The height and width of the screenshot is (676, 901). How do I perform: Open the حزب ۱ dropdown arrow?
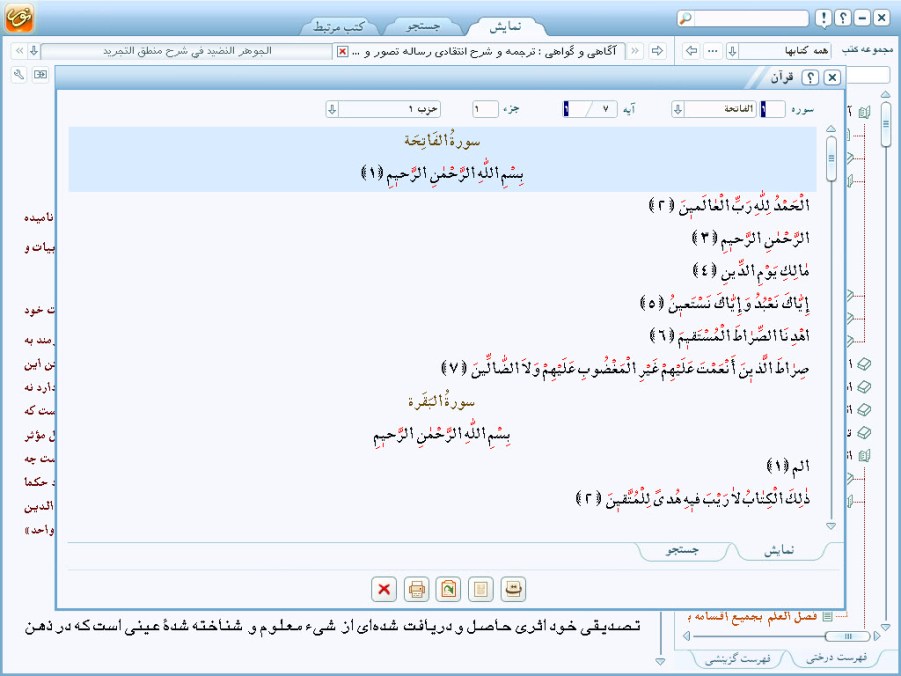pyautogui.click(x=332, y=109)
